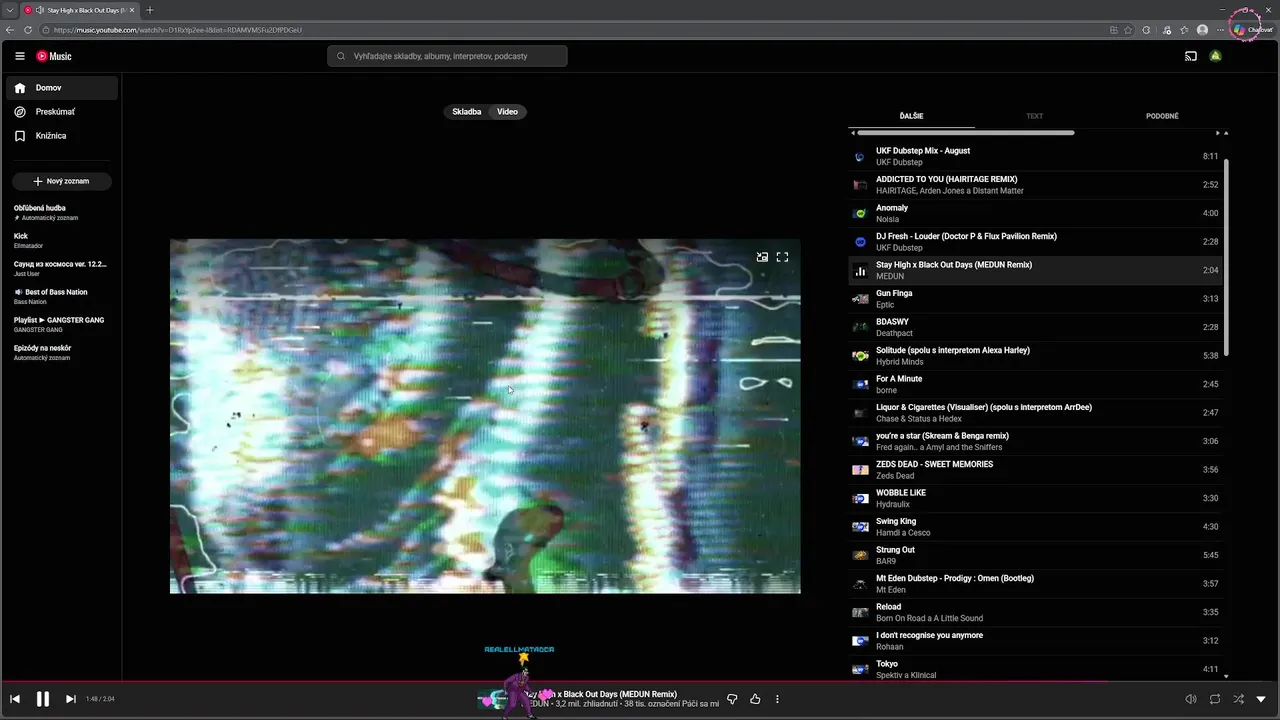Screen dimensions: 1280x720
Task: Open miniplayer from the video overlay
Action: pos(762,257)
